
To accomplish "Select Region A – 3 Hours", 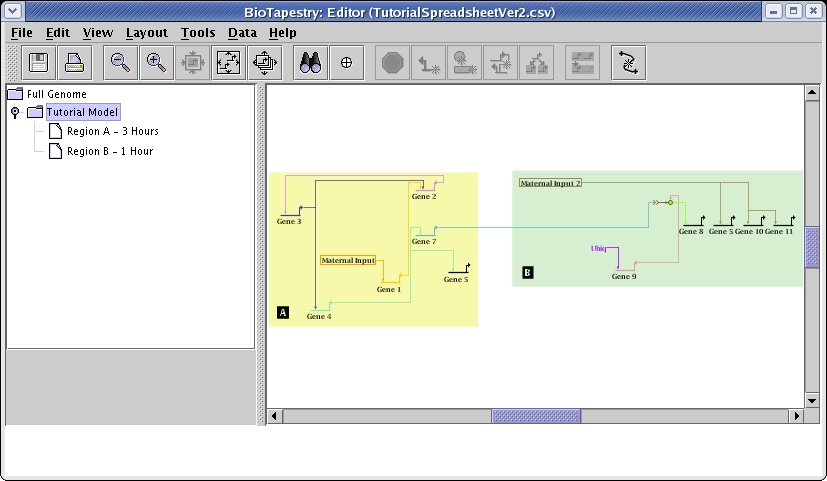I will tap(112, 131).
